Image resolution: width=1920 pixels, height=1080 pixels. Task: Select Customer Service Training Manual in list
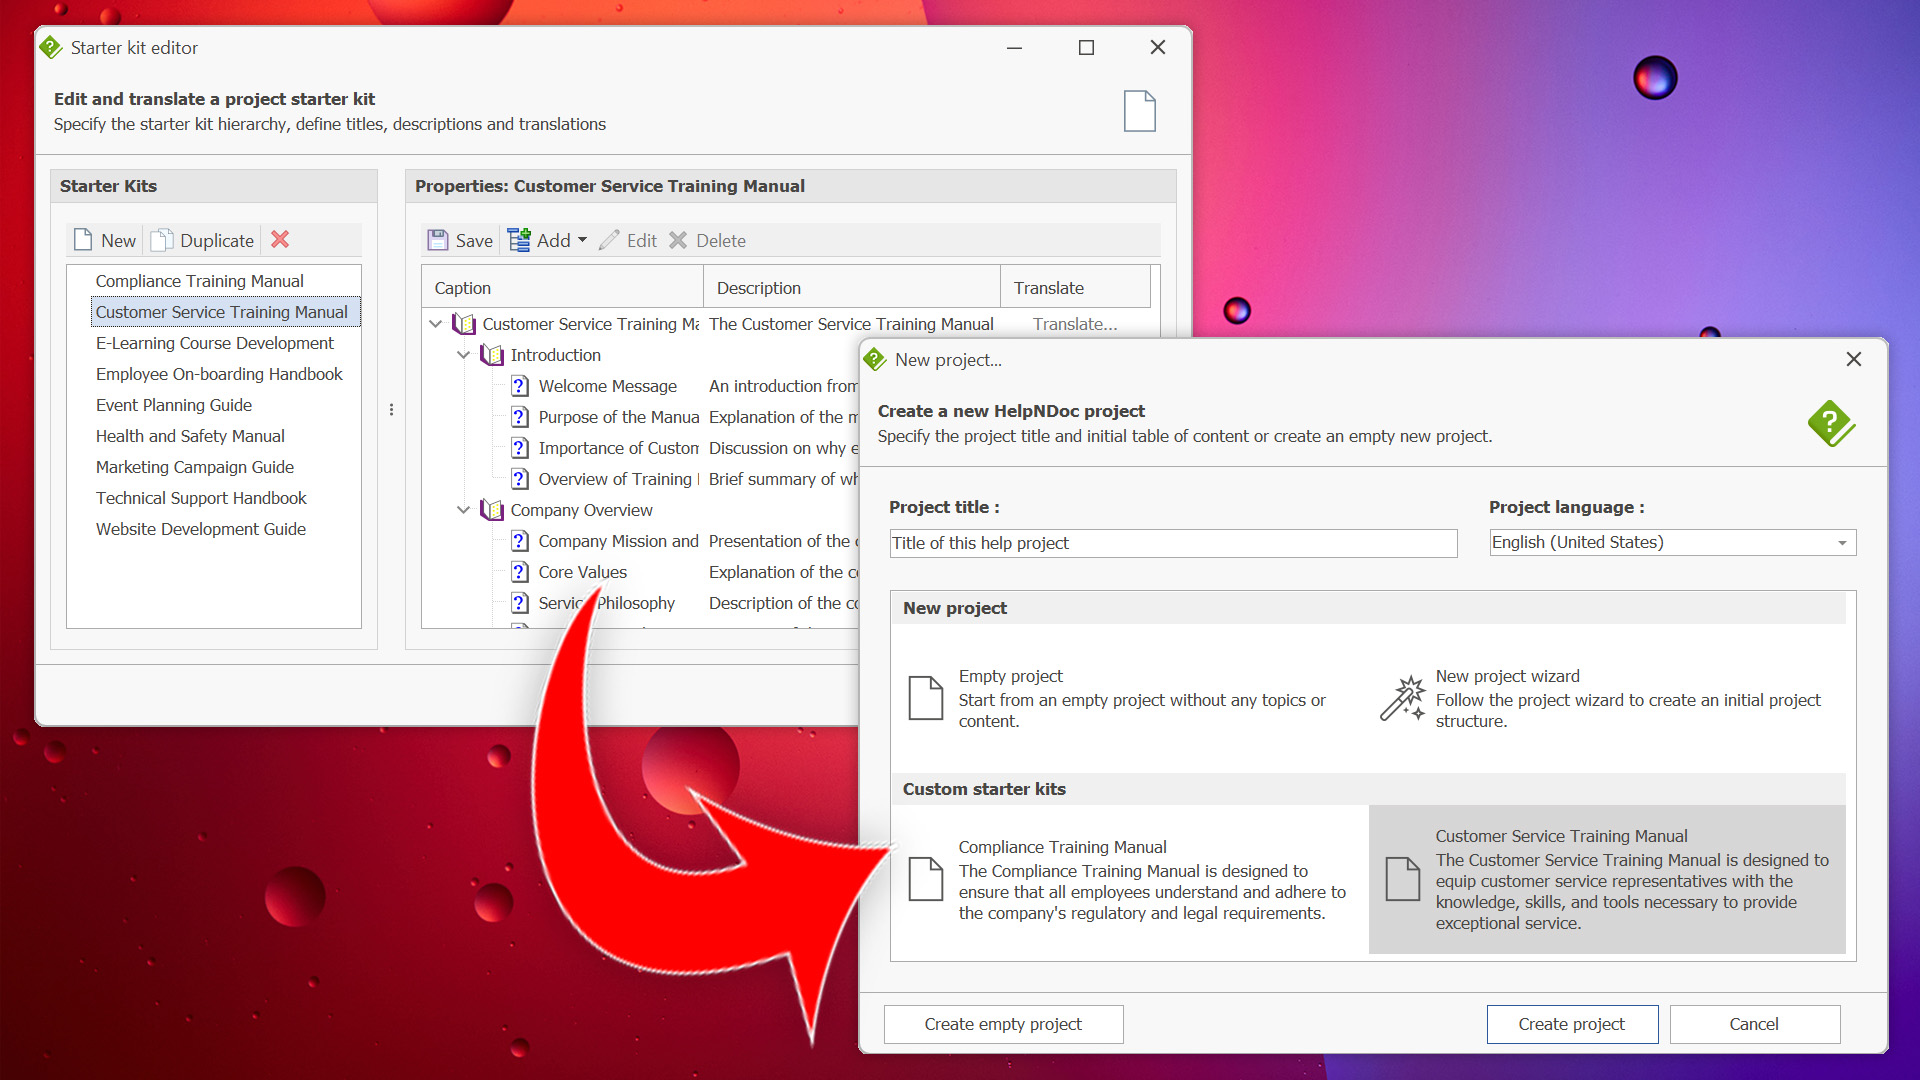pos(225,312)
